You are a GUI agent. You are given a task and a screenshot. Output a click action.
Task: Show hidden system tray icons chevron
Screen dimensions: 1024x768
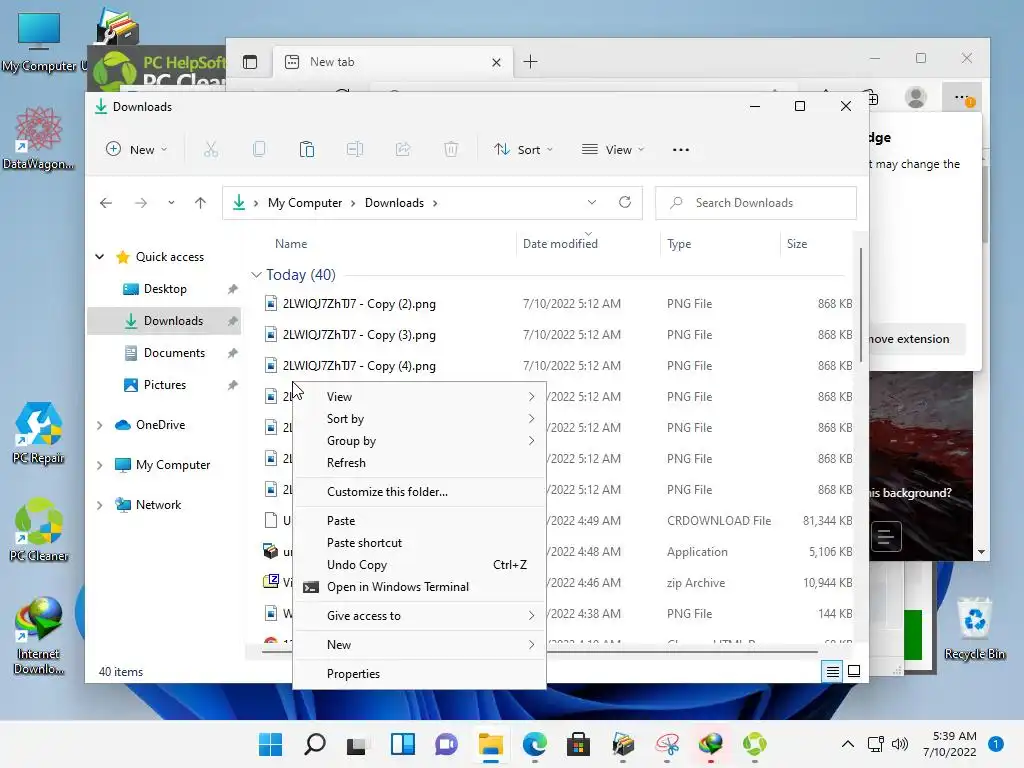click(x=848, y=744)
